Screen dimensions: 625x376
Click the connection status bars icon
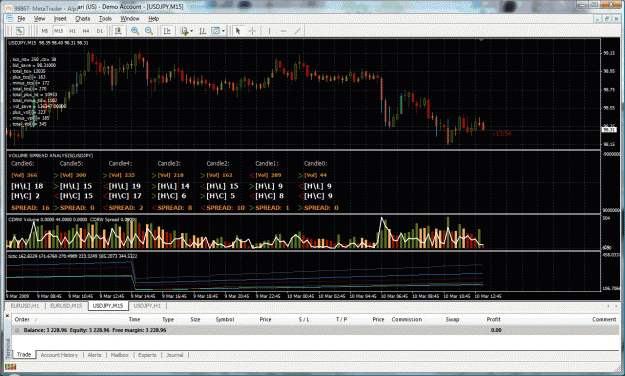[x=10, y=367]
